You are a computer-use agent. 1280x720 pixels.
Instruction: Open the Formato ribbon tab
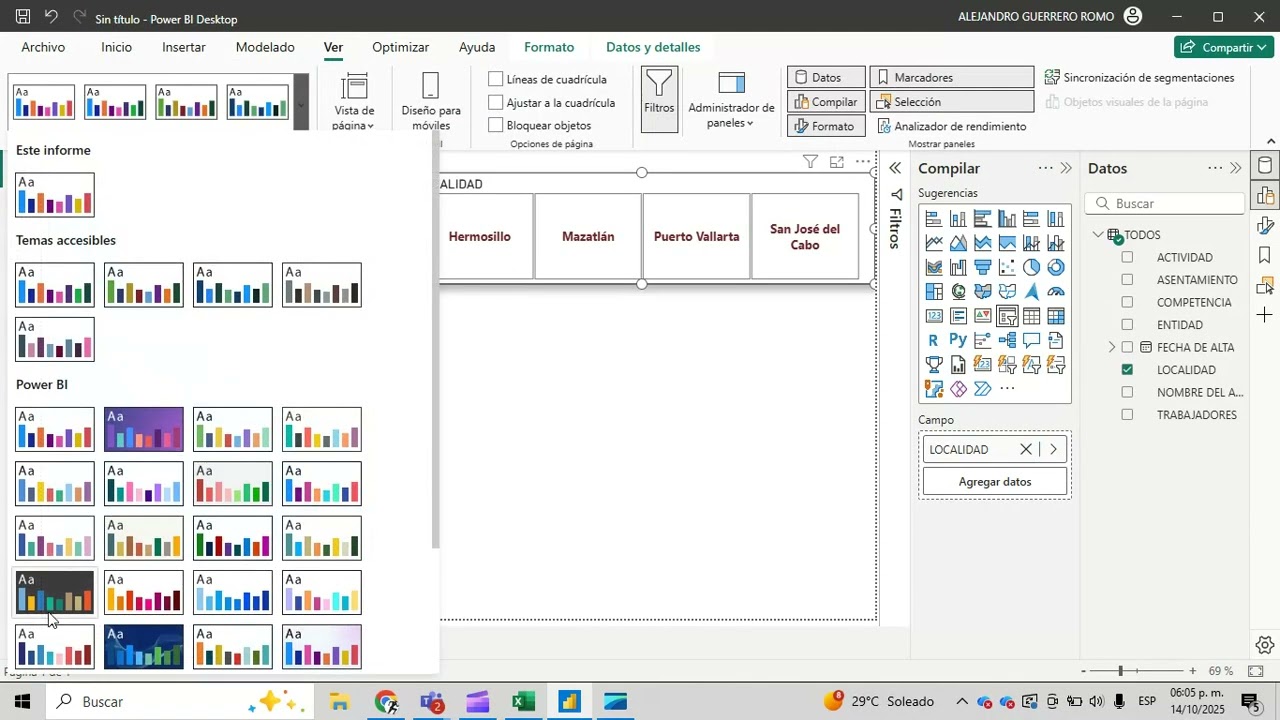pyautogui.click(x=549, y=47)
